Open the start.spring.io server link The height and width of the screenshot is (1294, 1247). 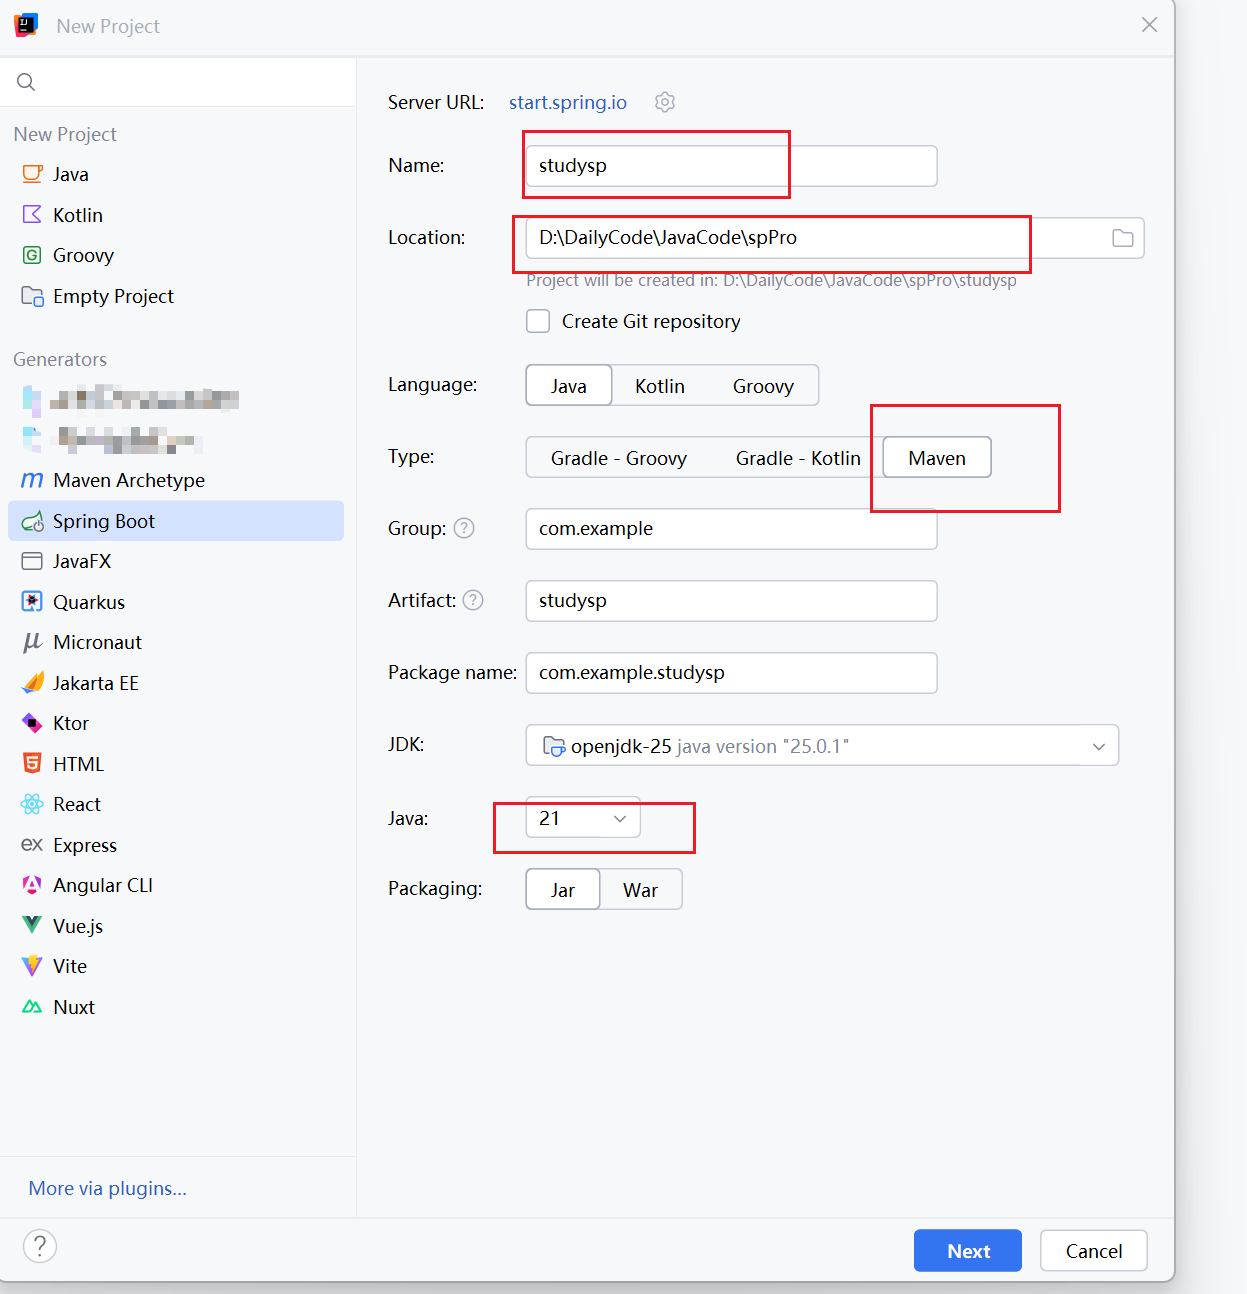click(568, 102)
